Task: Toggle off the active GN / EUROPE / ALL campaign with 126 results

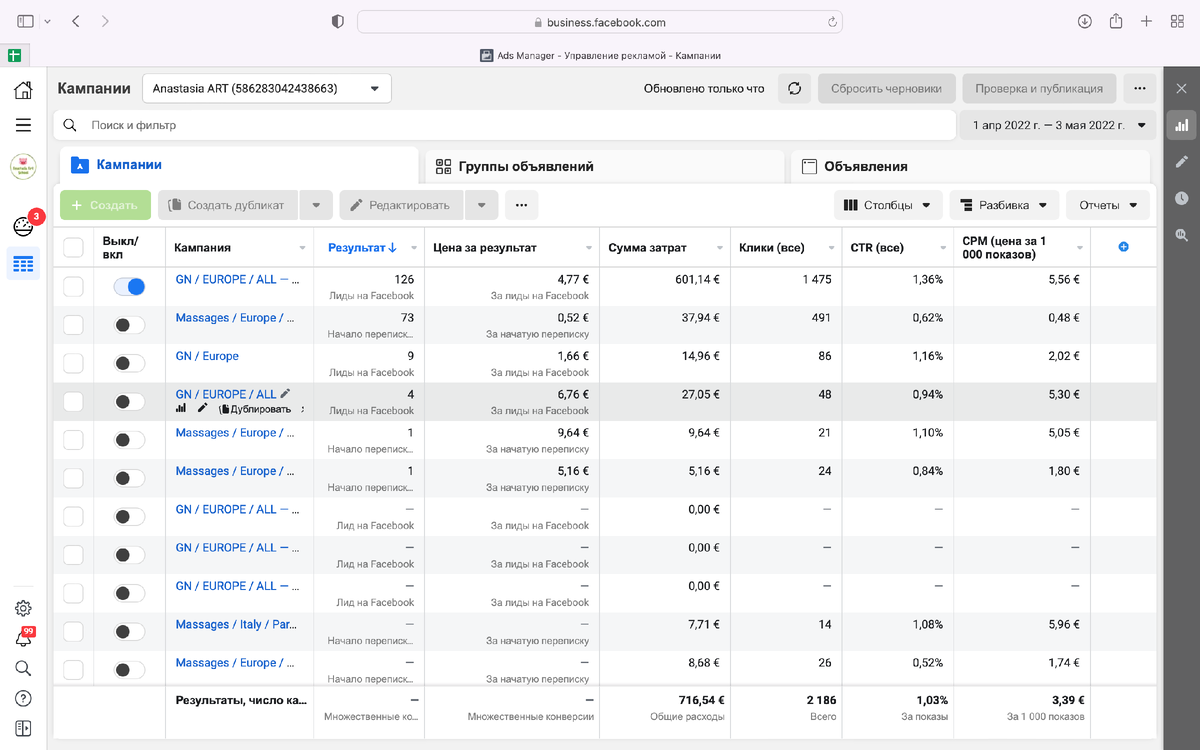Action: 129,287
